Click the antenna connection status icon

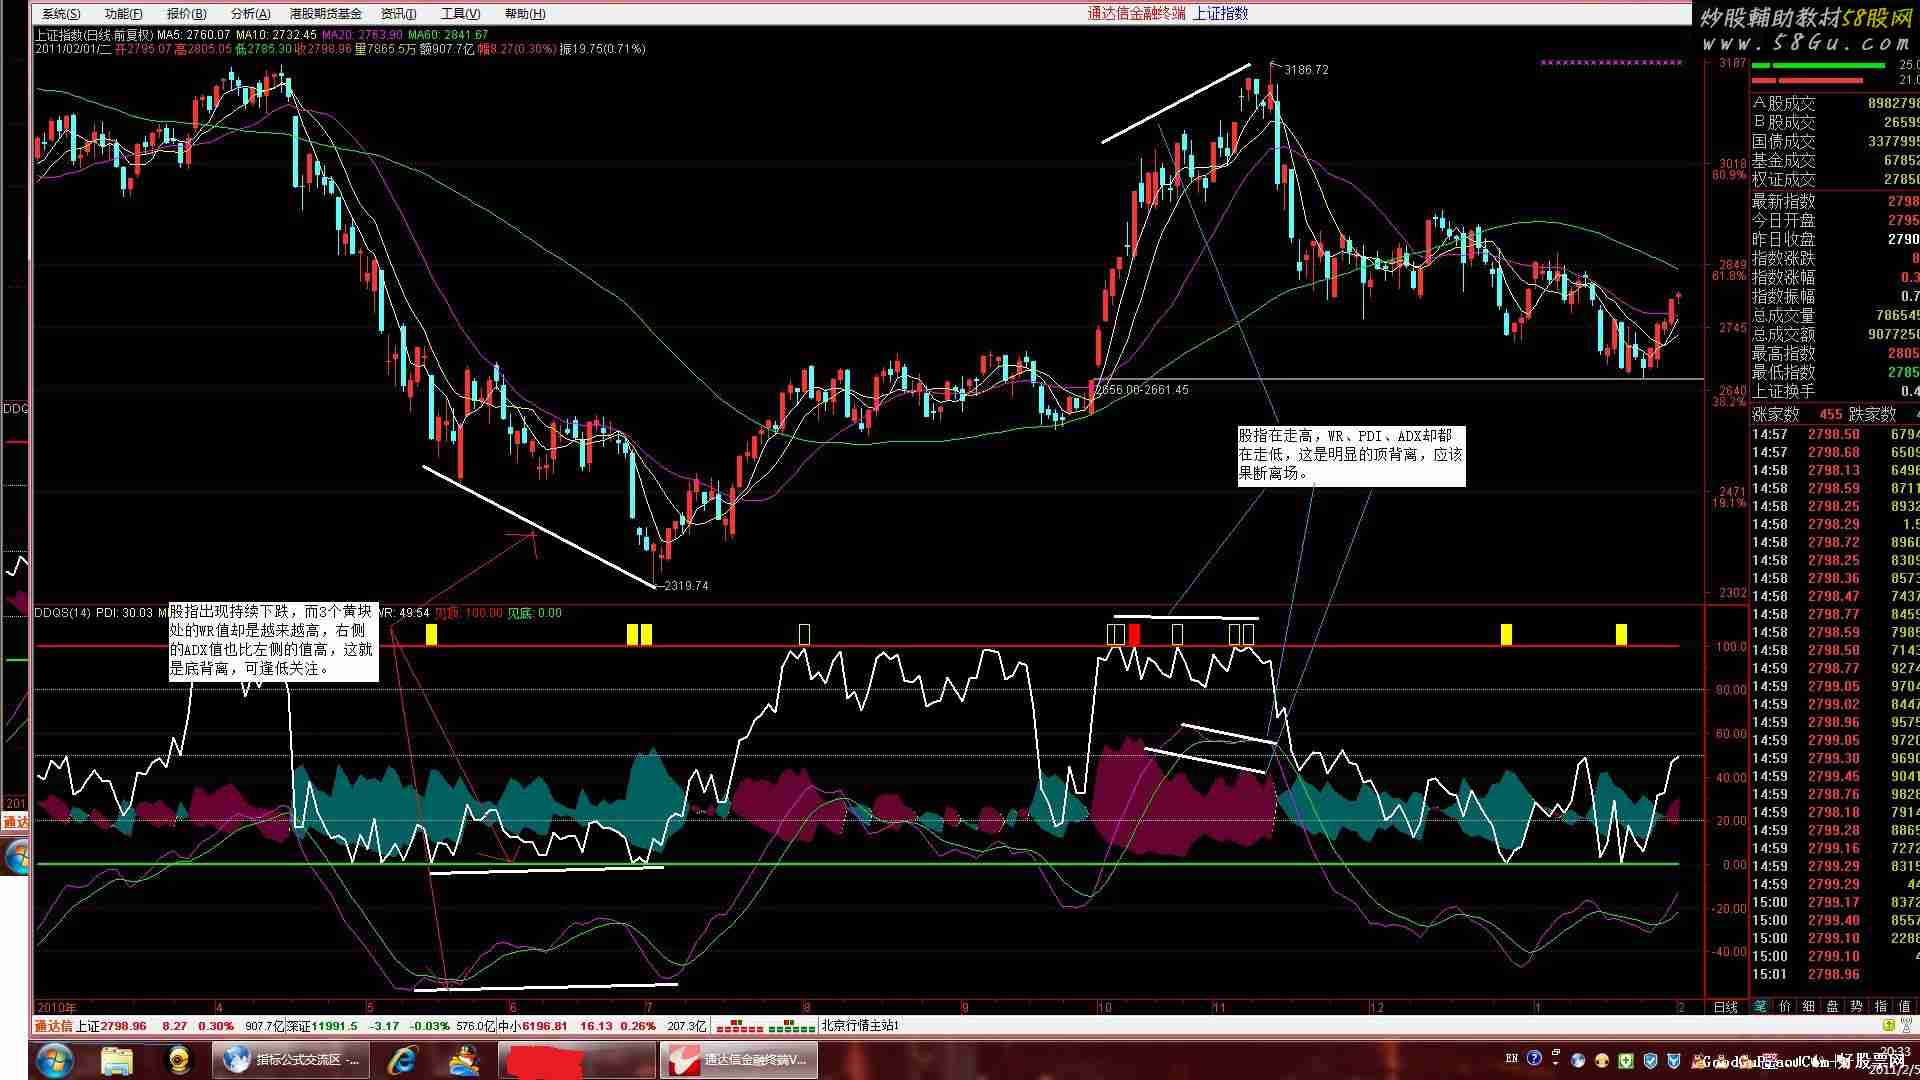(1906, 1026)
